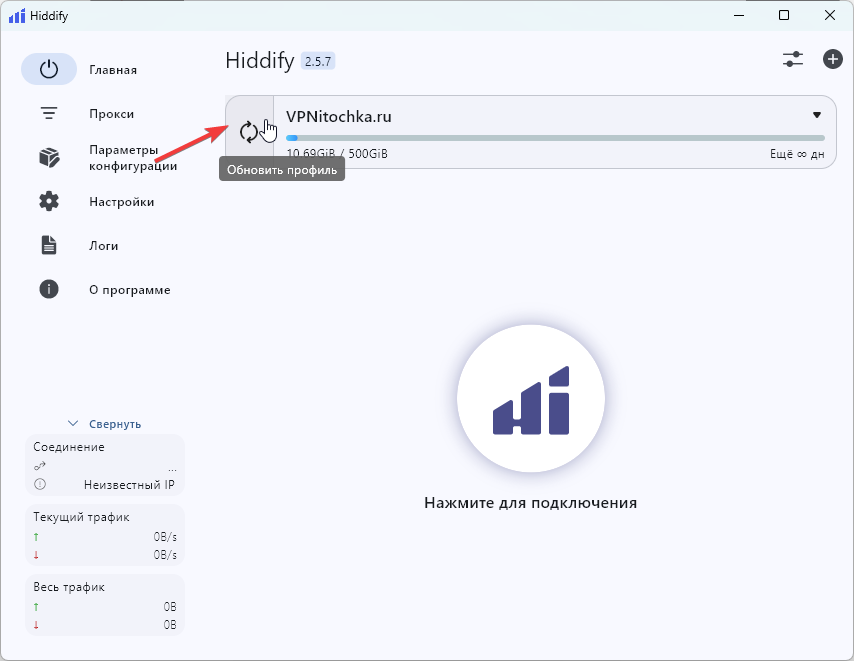854x661 pixels.
Task: Click the refresh profile icon
Action: tap(249, 131)
